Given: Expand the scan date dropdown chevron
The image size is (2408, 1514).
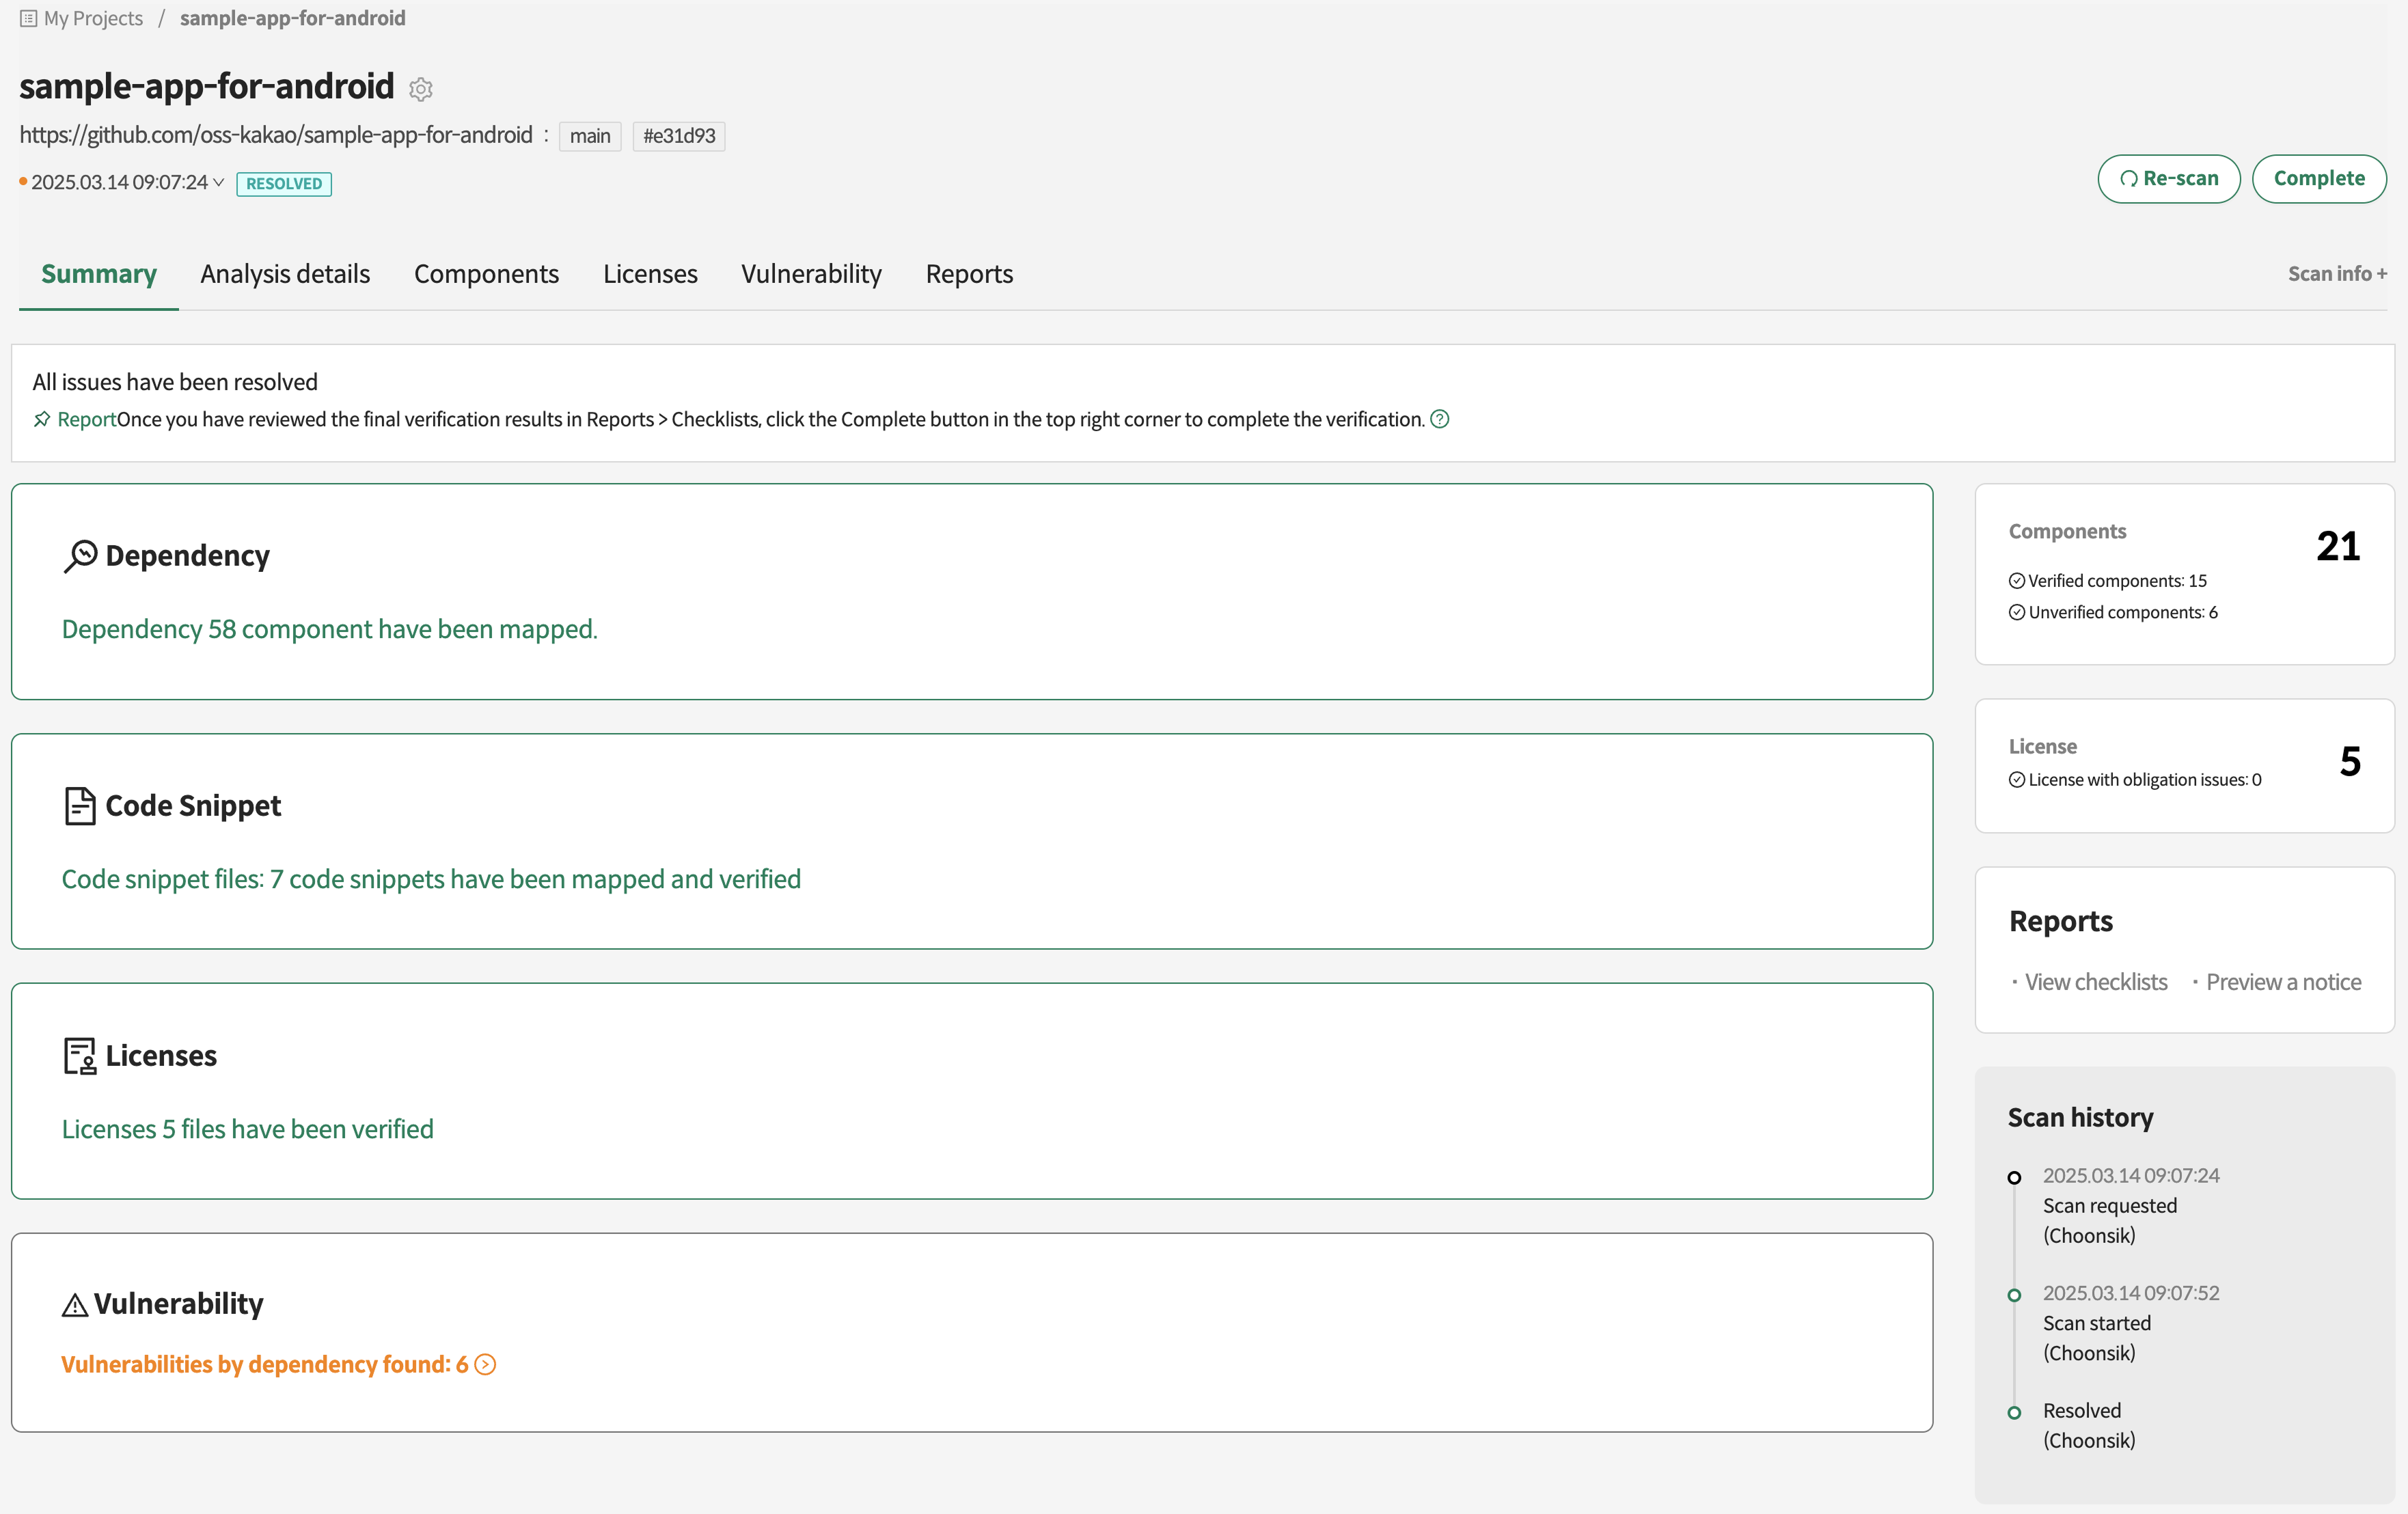Looking at the screenshot, I should 218,182.
